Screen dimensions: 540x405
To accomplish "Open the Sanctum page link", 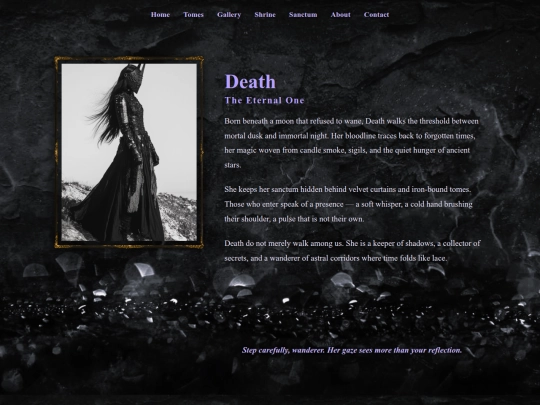I will pos(303,15).
